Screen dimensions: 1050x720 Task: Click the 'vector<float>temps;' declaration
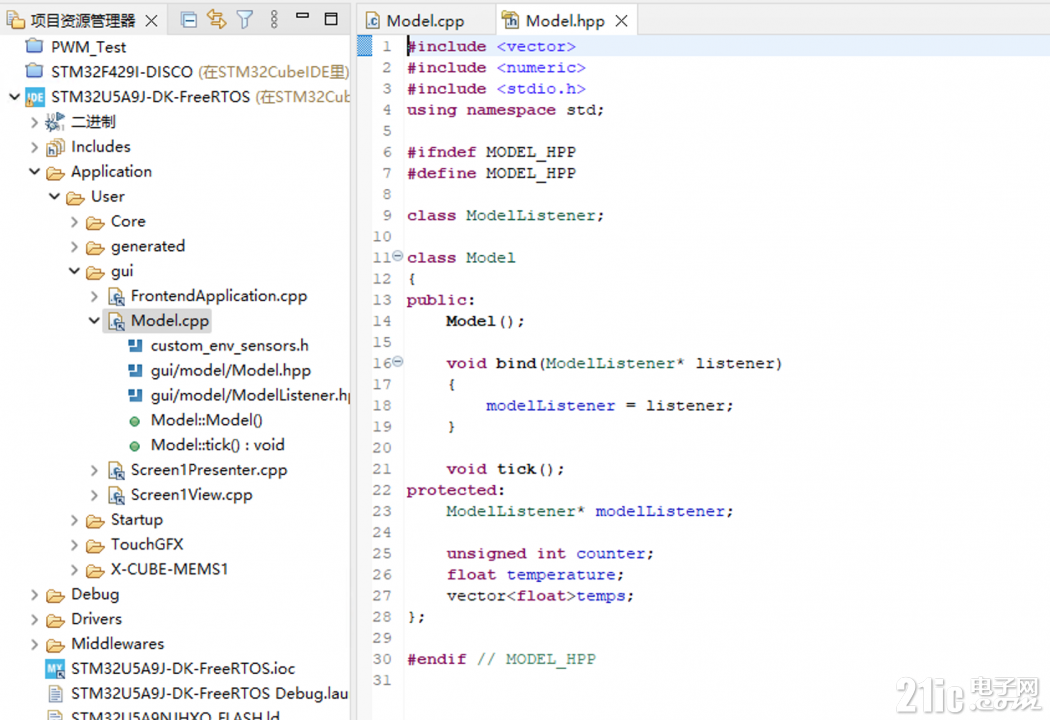[x=540, y=595]
